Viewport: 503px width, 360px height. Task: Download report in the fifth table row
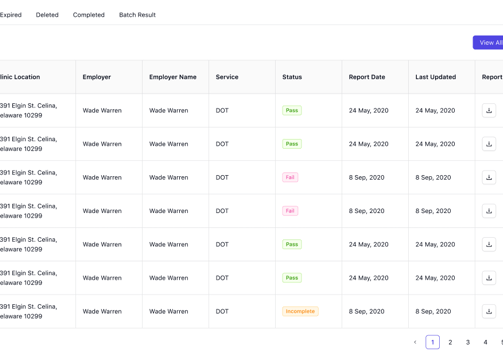489,244
